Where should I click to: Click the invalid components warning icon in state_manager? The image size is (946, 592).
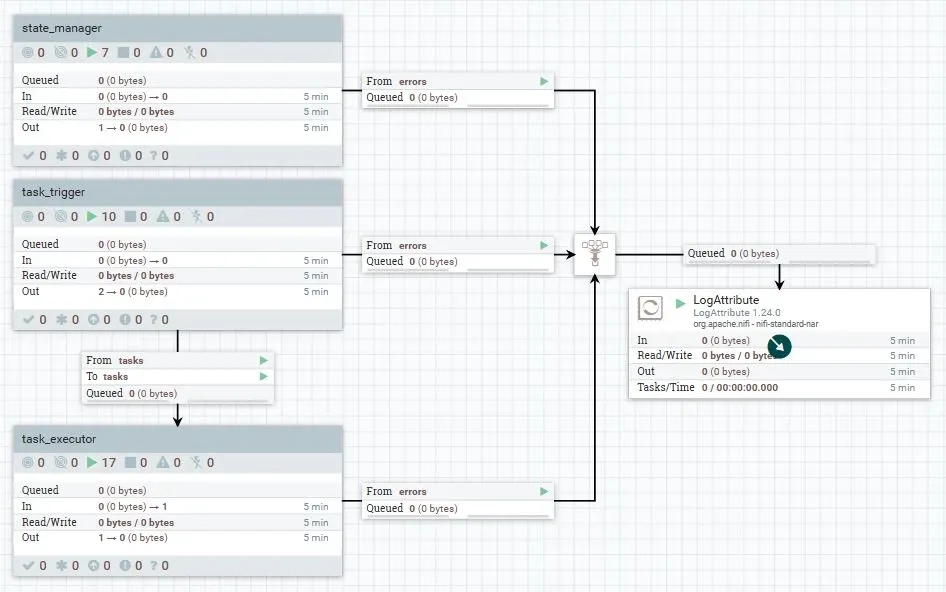[x=156, y=53]
